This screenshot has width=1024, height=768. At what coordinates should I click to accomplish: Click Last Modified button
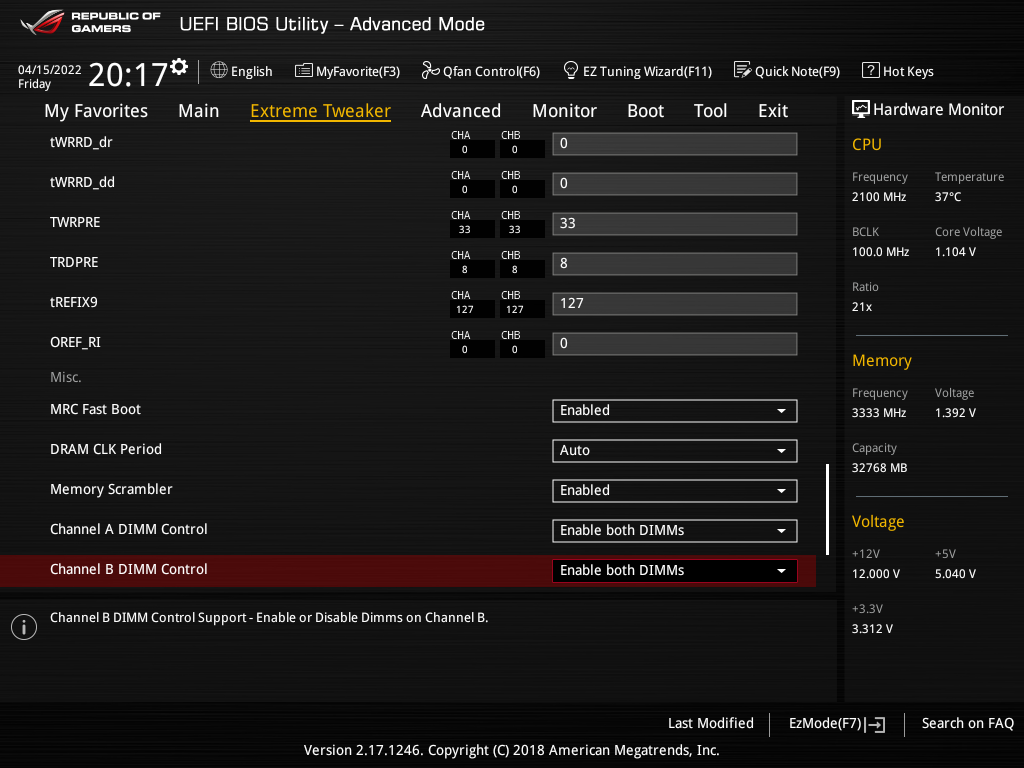pos(711,723)
